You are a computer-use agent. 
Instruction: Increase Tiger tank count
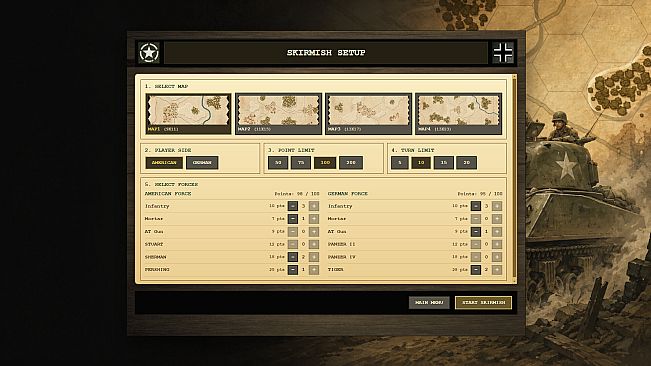click(x=497, y=270)
